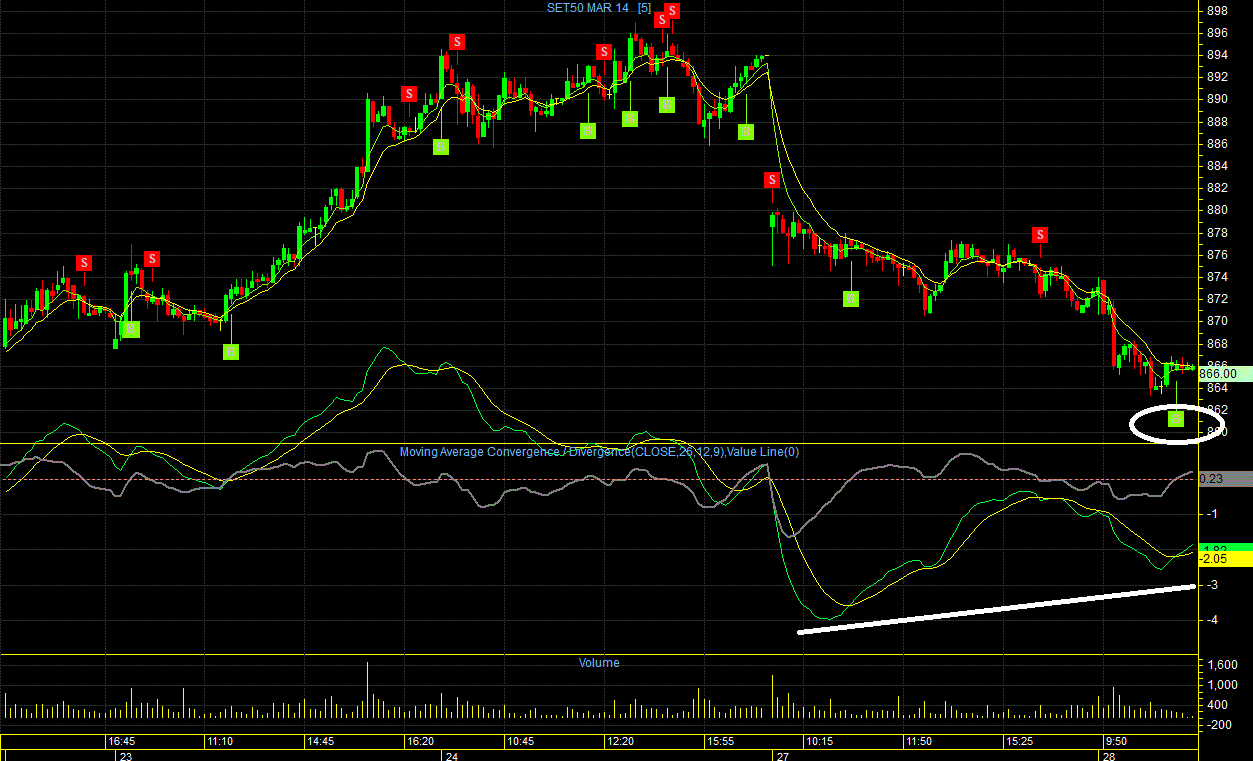1253x761 pixels.
Task: Click the tallest volume bar before 16:20
Action: tap(367, 690)
